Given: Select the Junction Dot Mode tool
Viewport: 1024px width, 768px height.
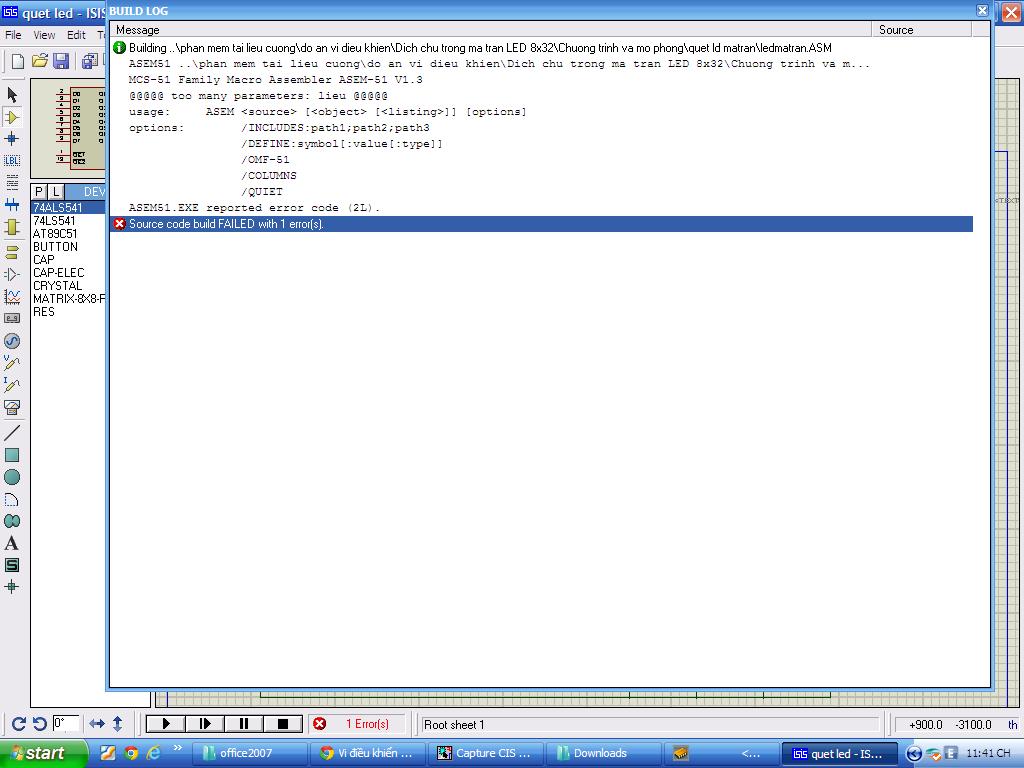Looking at the screenshot, I should tap(12, 138).
